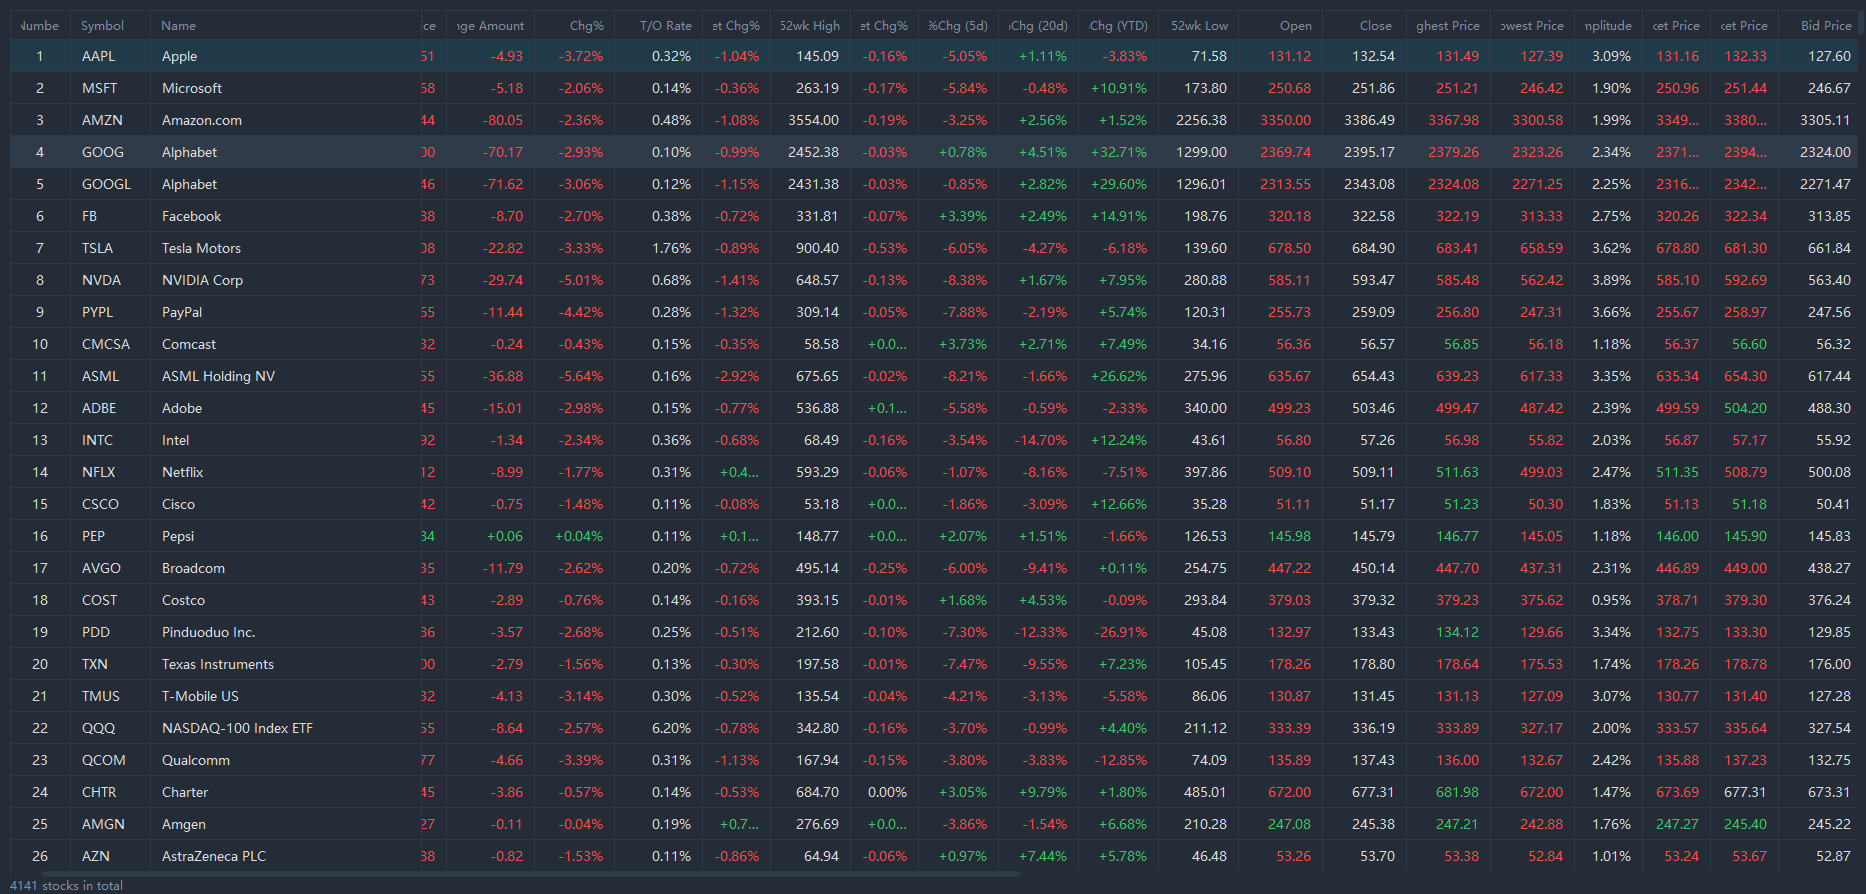This screenshot has width=1866, height=894.
Task: Sort by Chg (YTD) column header
Action: point(1118,25)
